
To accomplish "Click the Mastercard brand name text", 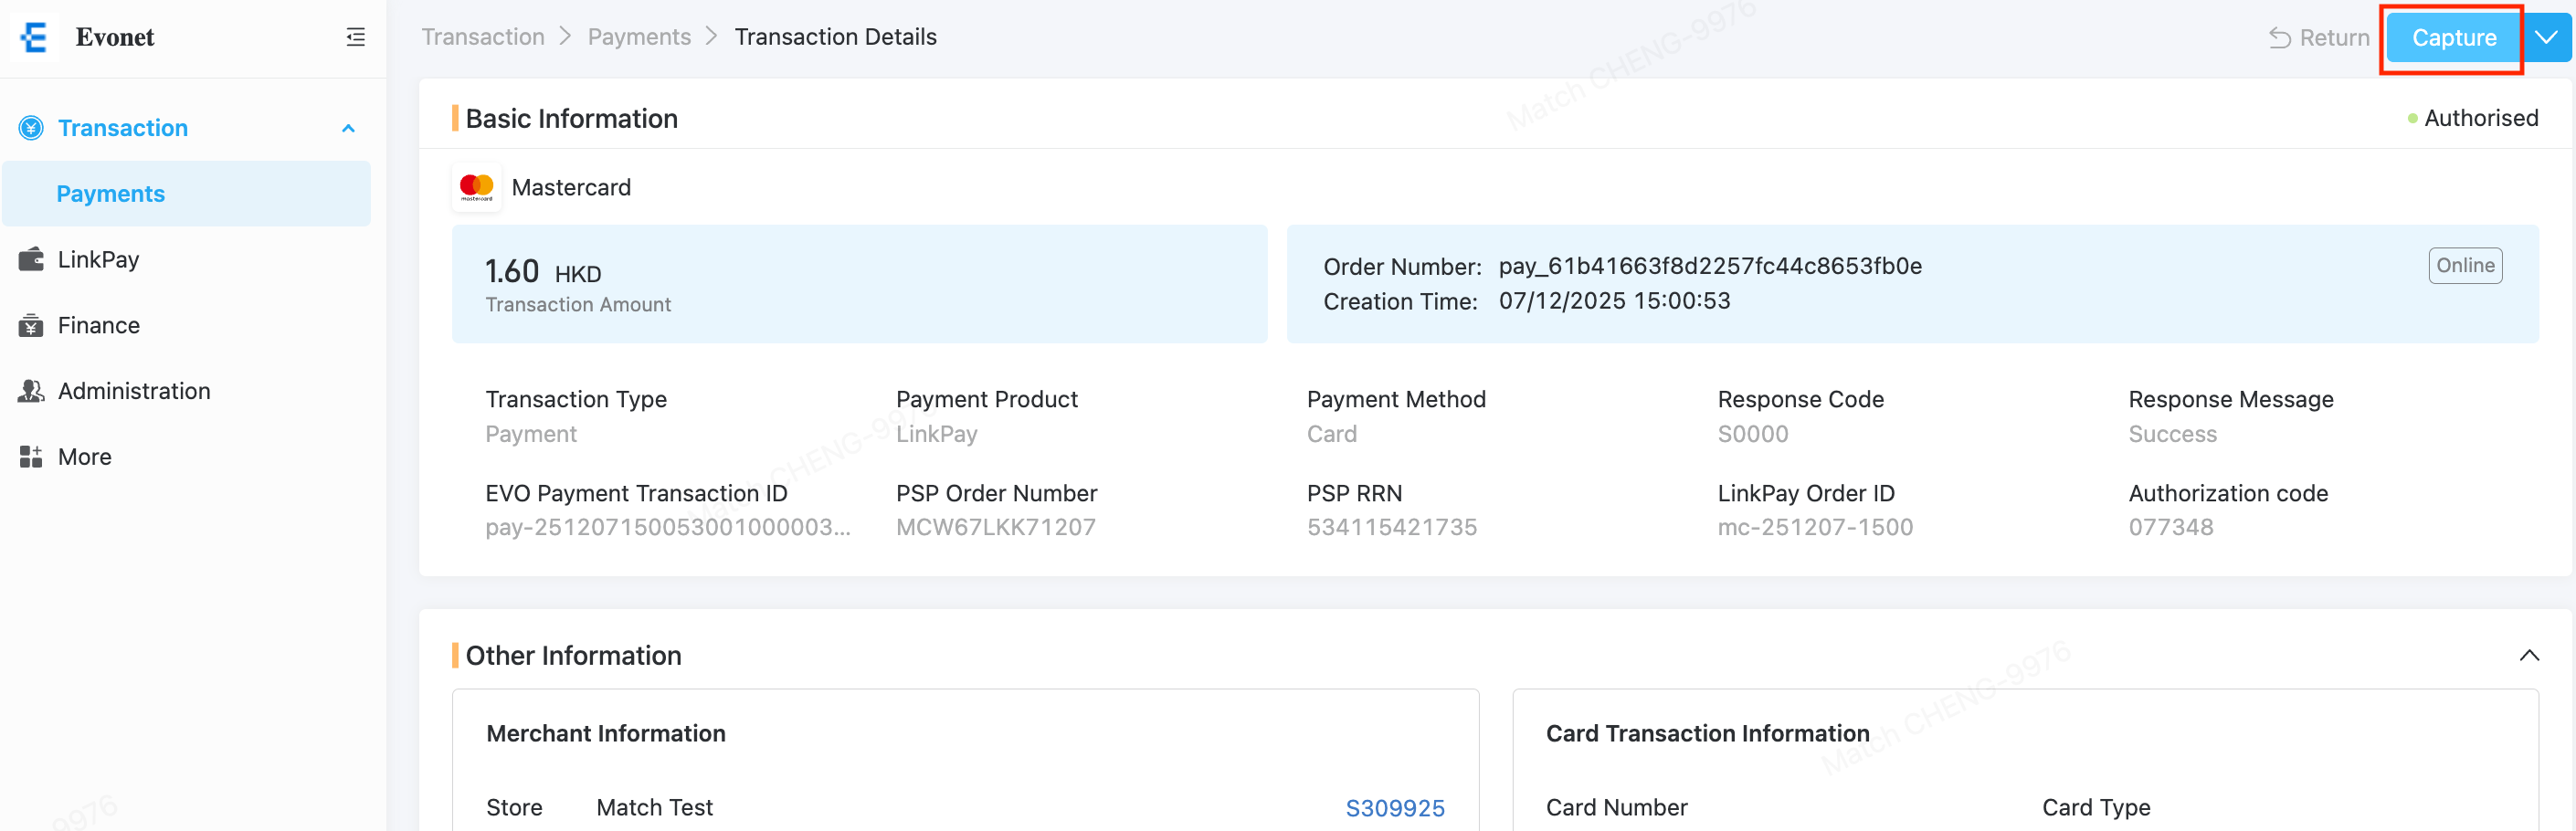I will (x=571, y=187).
